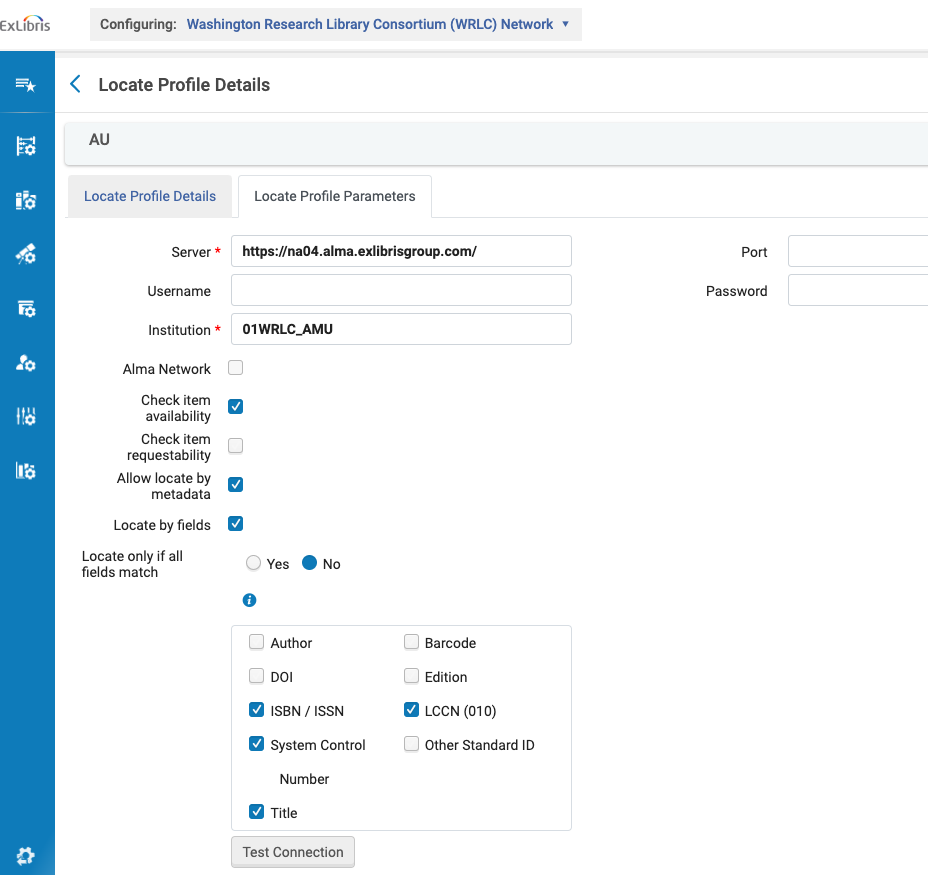Click the back arrow beside Locate Profile Details

(75, 85)
